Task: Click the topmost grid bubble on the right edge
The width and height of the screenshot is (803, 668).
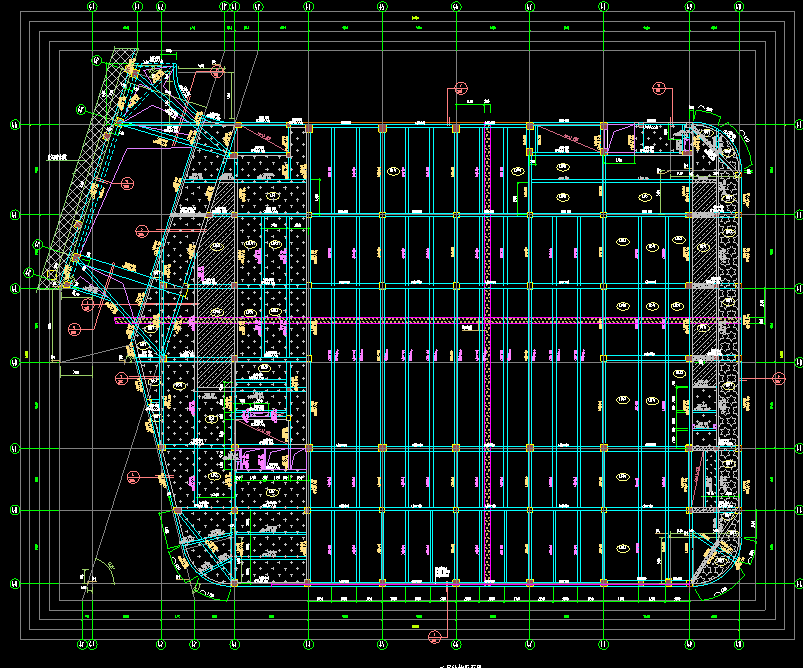Action: coord(798,124)
